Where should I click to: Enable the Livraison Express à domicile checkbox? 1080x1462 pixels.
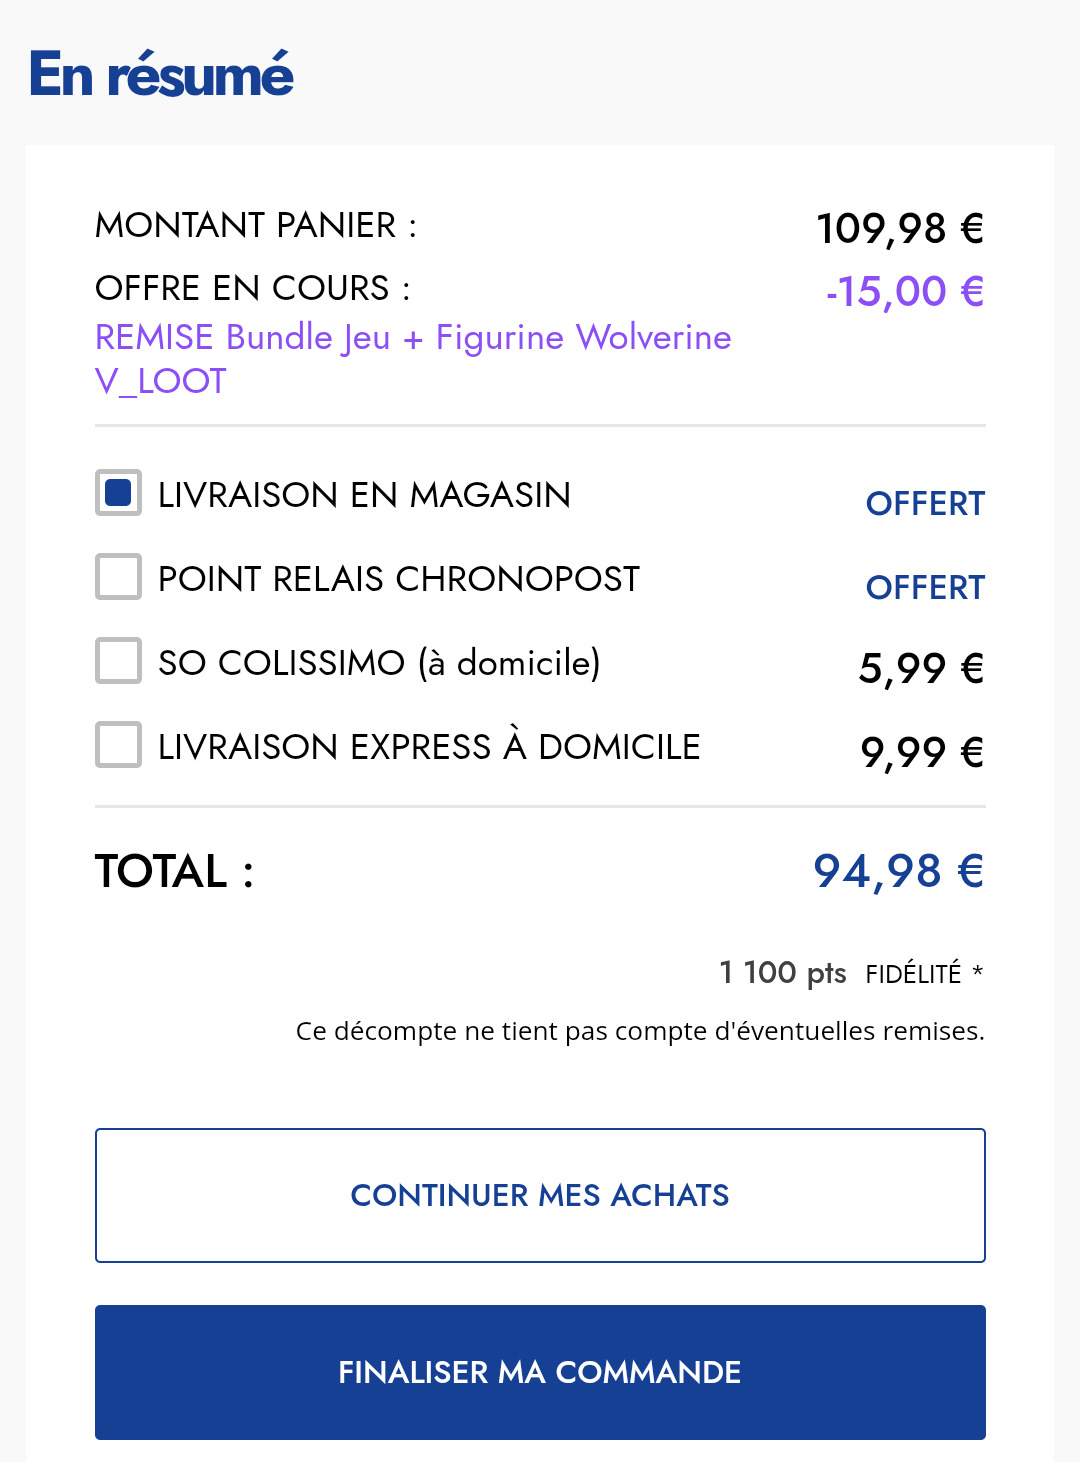(x=118, y=745)
